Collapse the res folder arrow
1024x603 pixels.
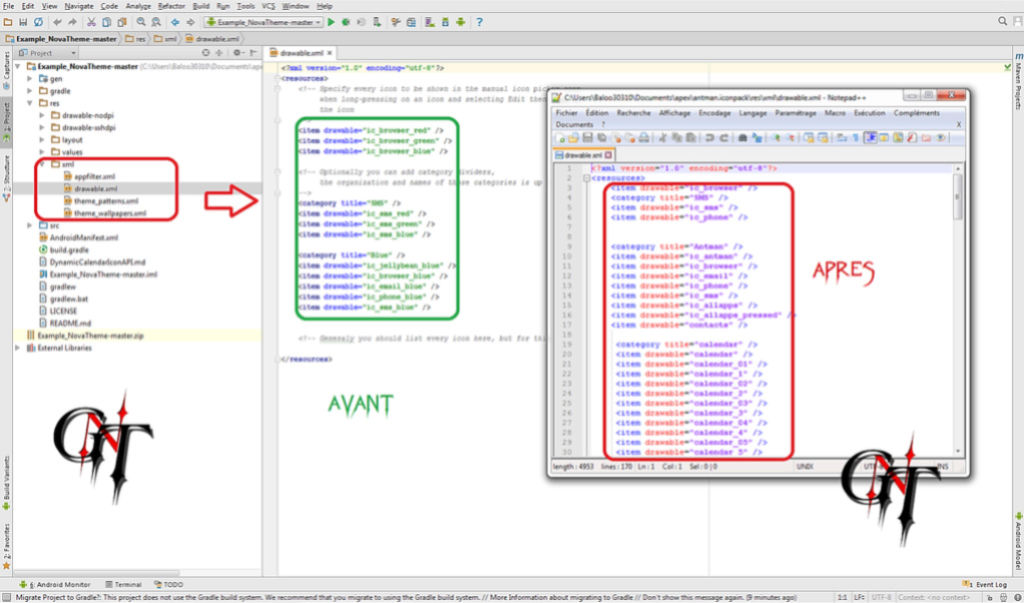(29, 103)
